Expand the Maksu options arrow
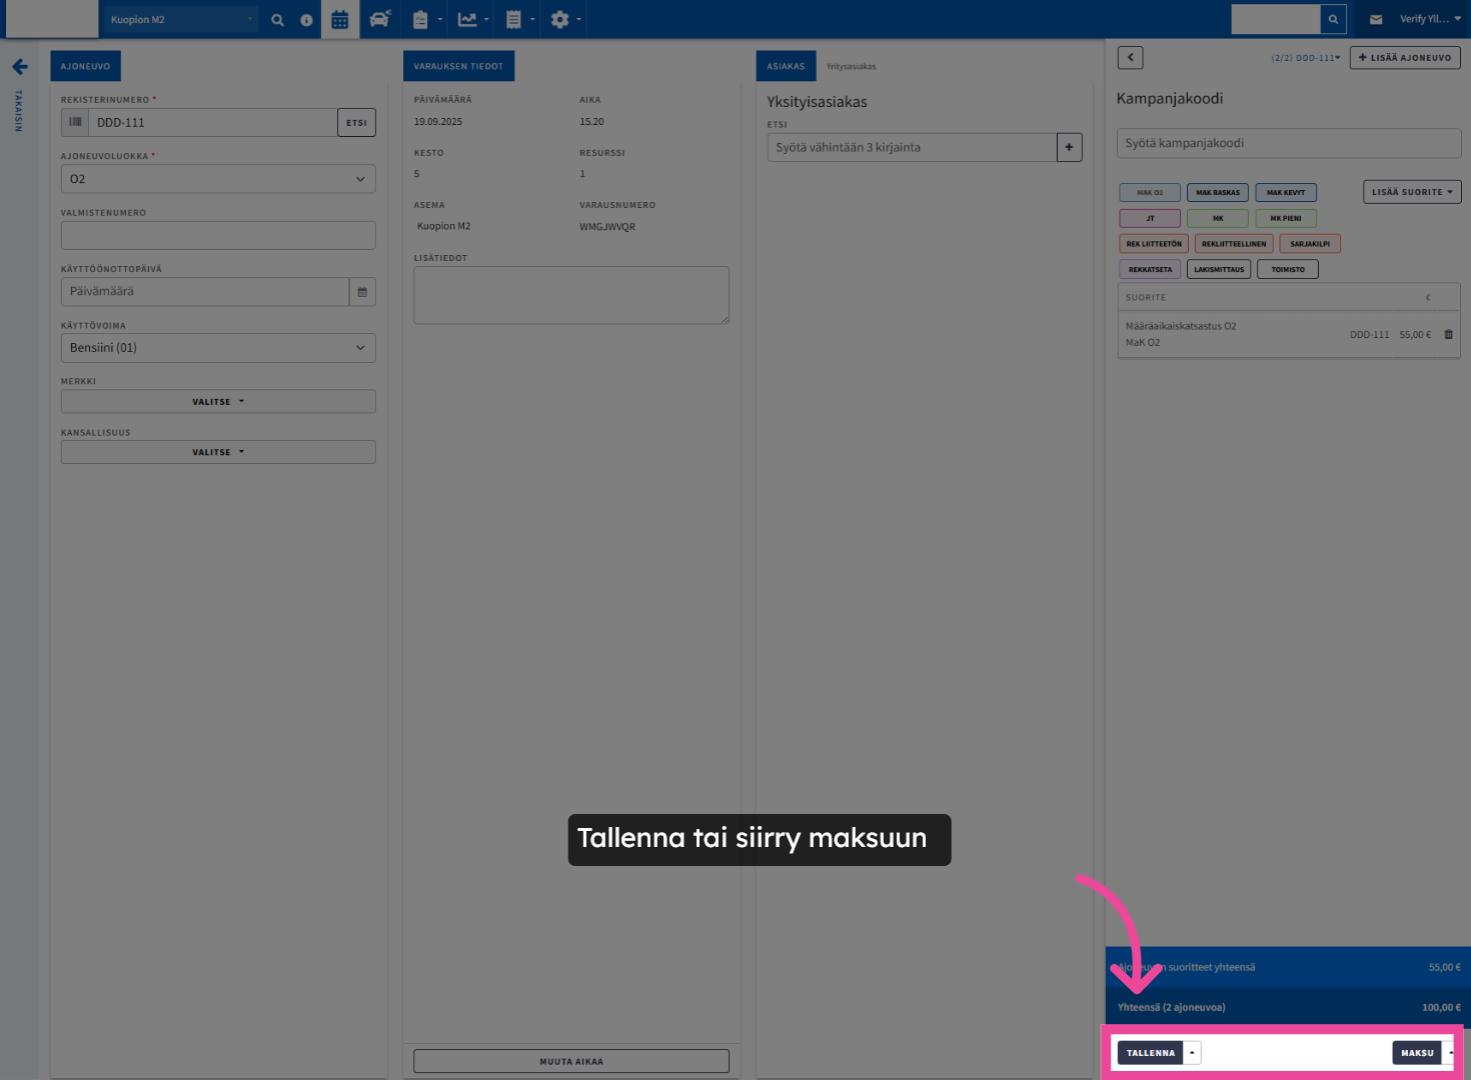 coord(1450,1053)
